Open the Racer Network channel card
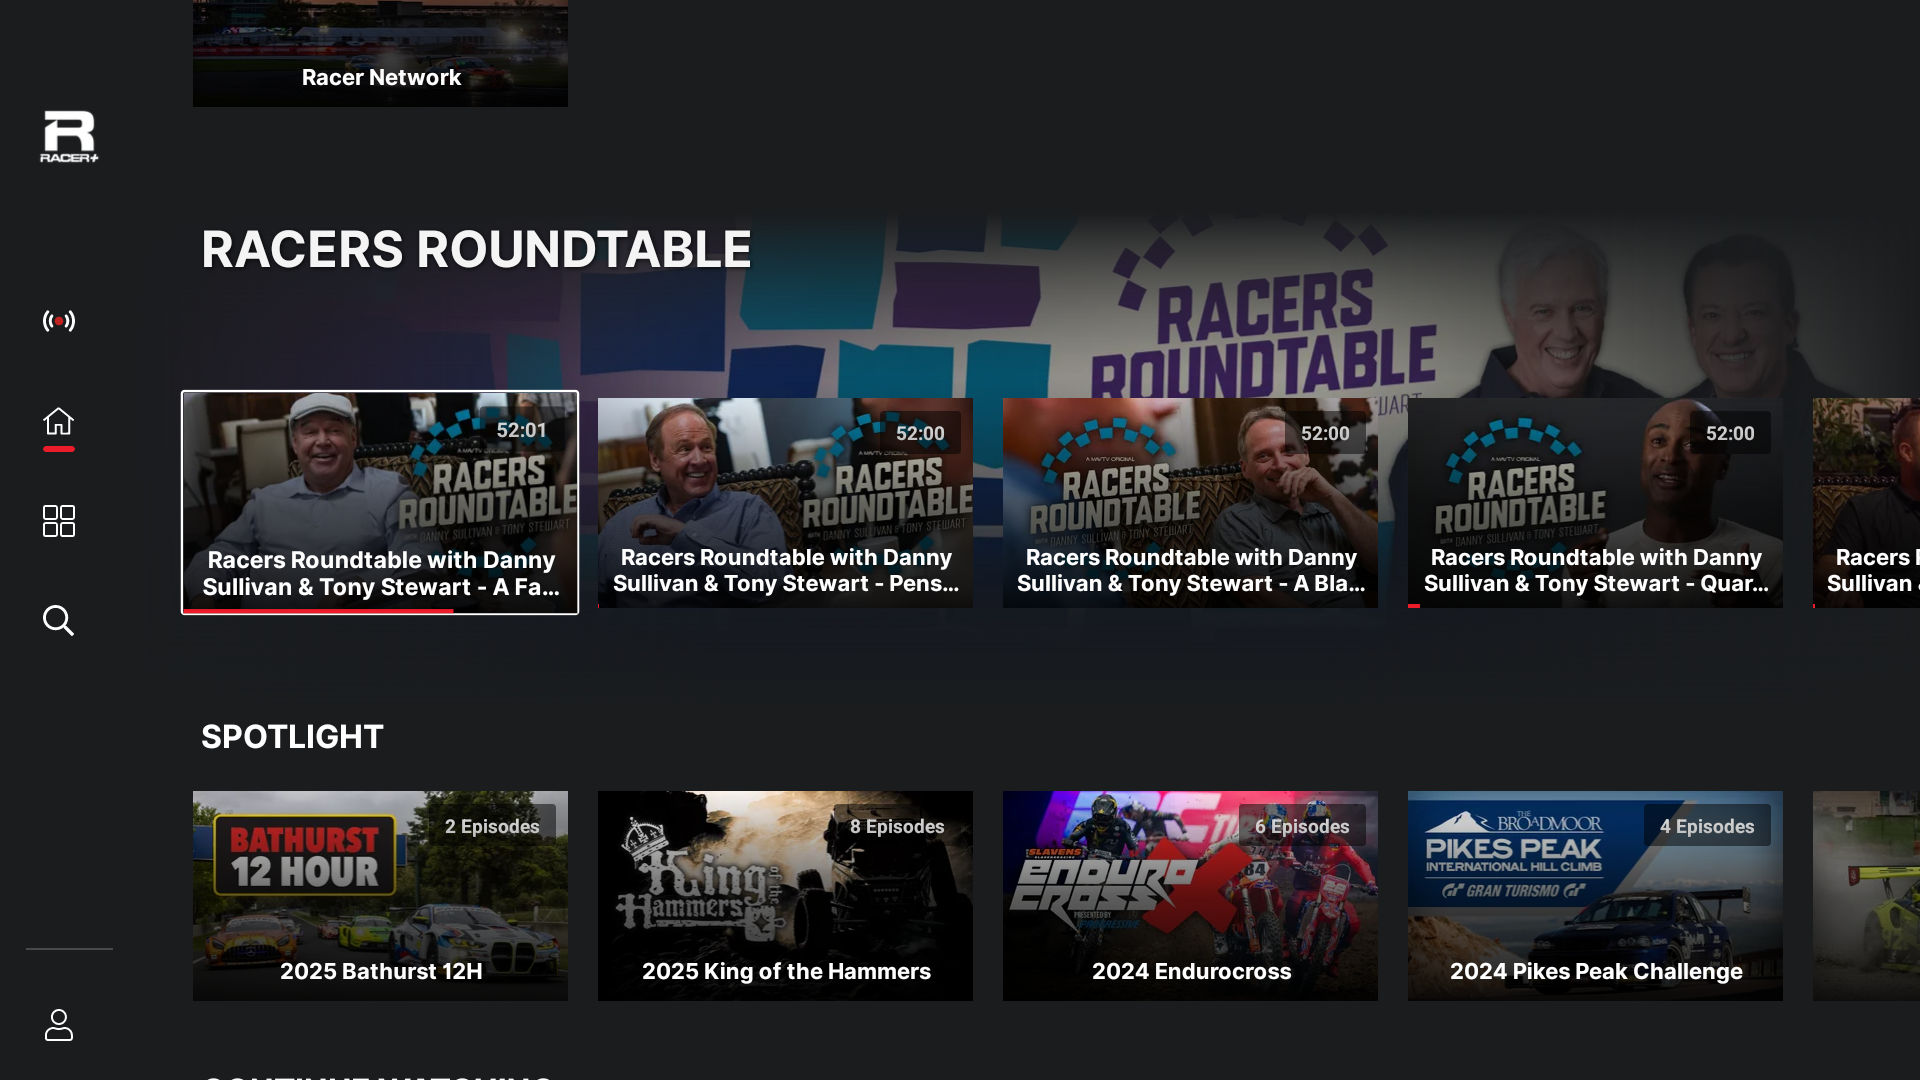 pyautogui.click(x=380, y=53)
